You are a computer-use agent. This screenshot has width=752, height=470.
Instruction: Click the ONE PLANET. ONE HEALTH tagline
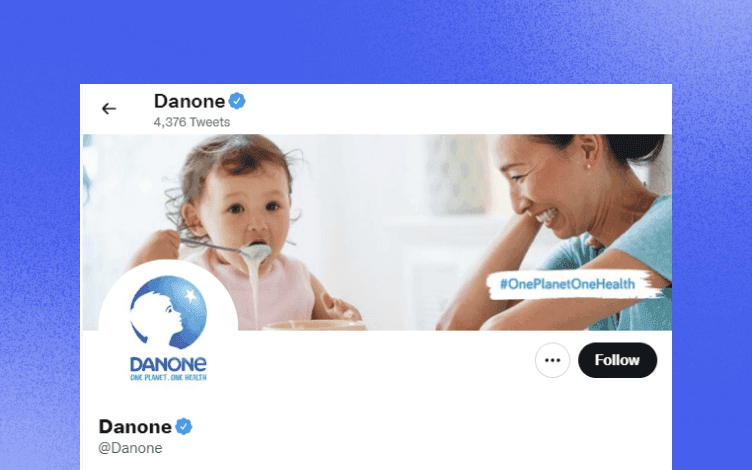168,377
